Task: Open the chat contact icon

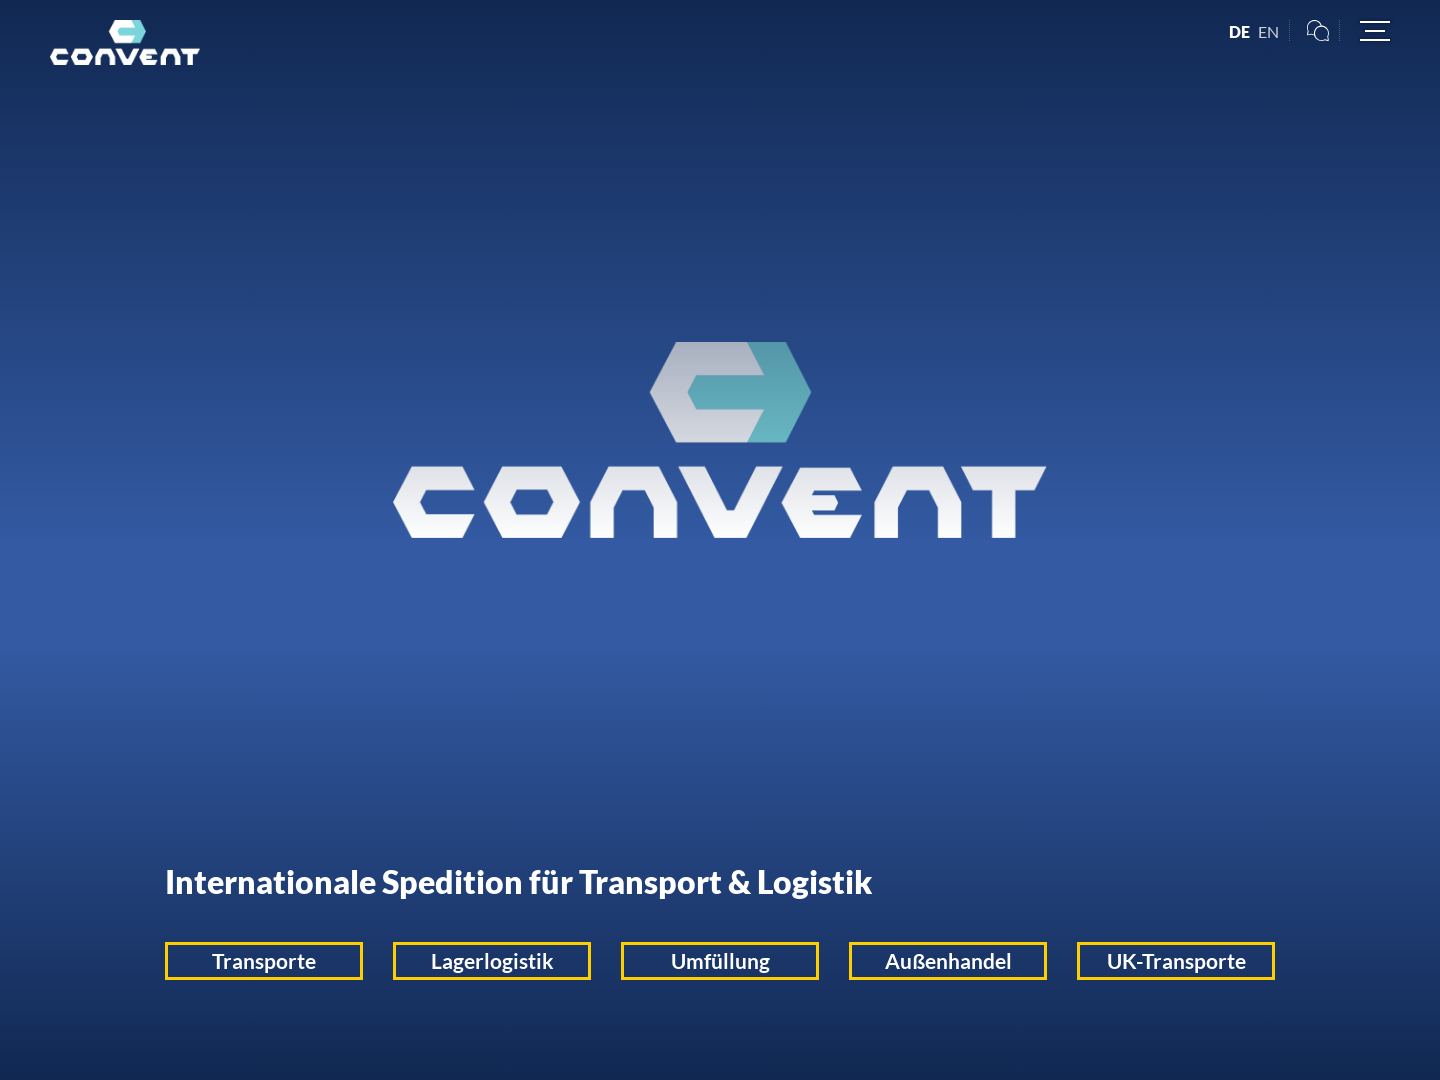Action: (1318, 31)
